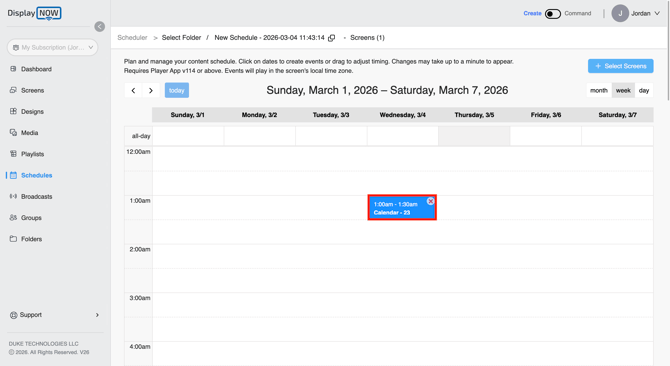Click the Playlists icon in sidebar

(x=13, y=154)
